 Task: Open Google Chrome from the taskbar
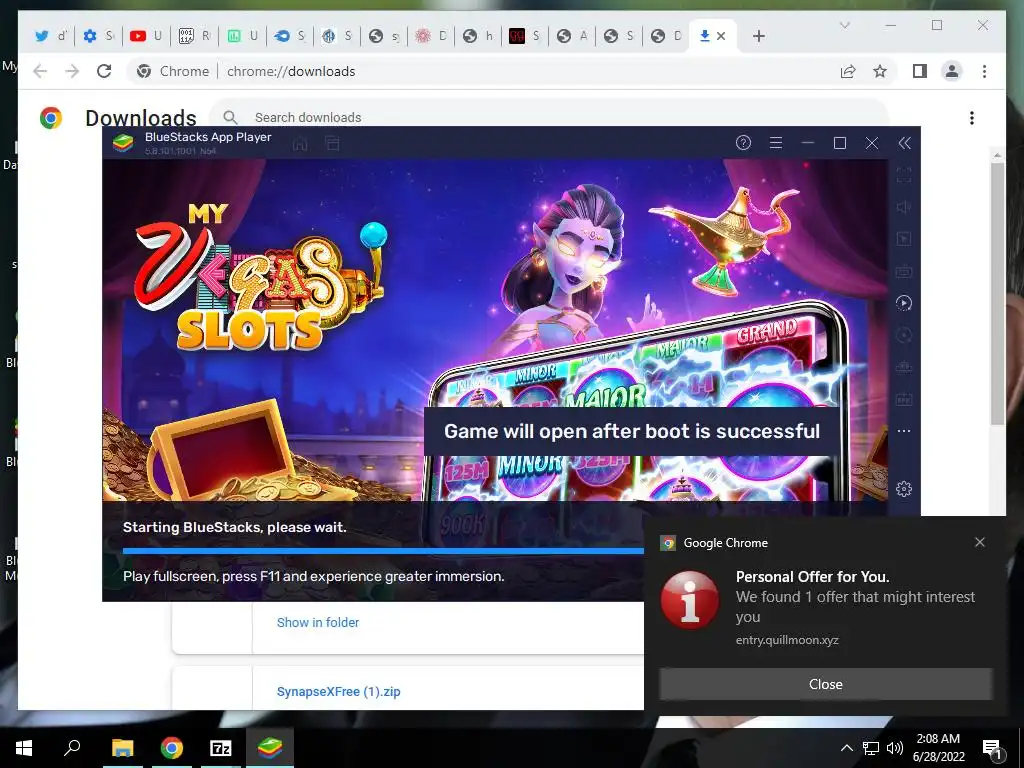(x=172, y=748)
